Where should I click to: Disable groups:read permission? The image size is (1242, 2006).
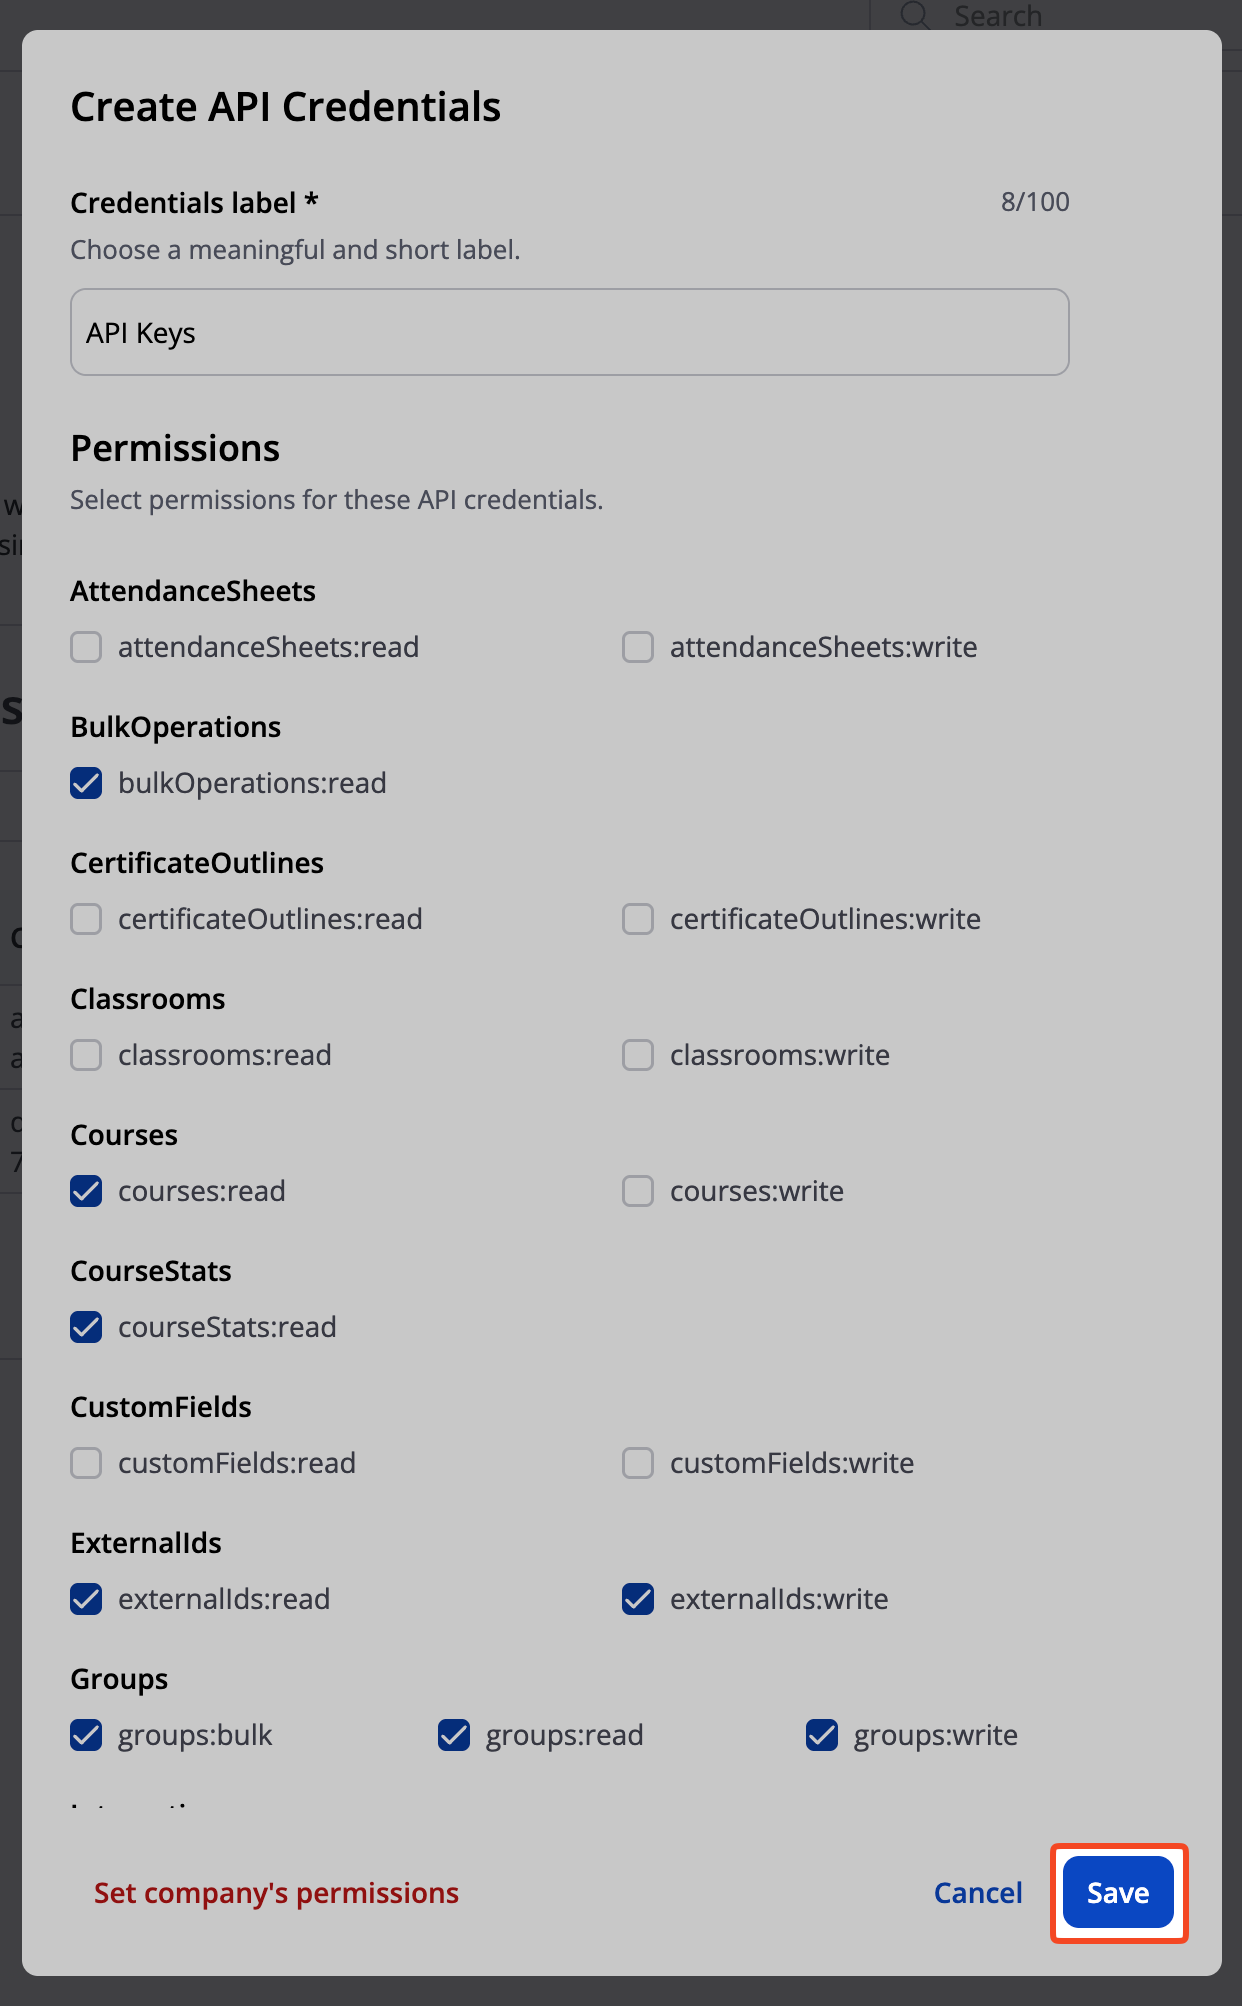coord(454,1735)
